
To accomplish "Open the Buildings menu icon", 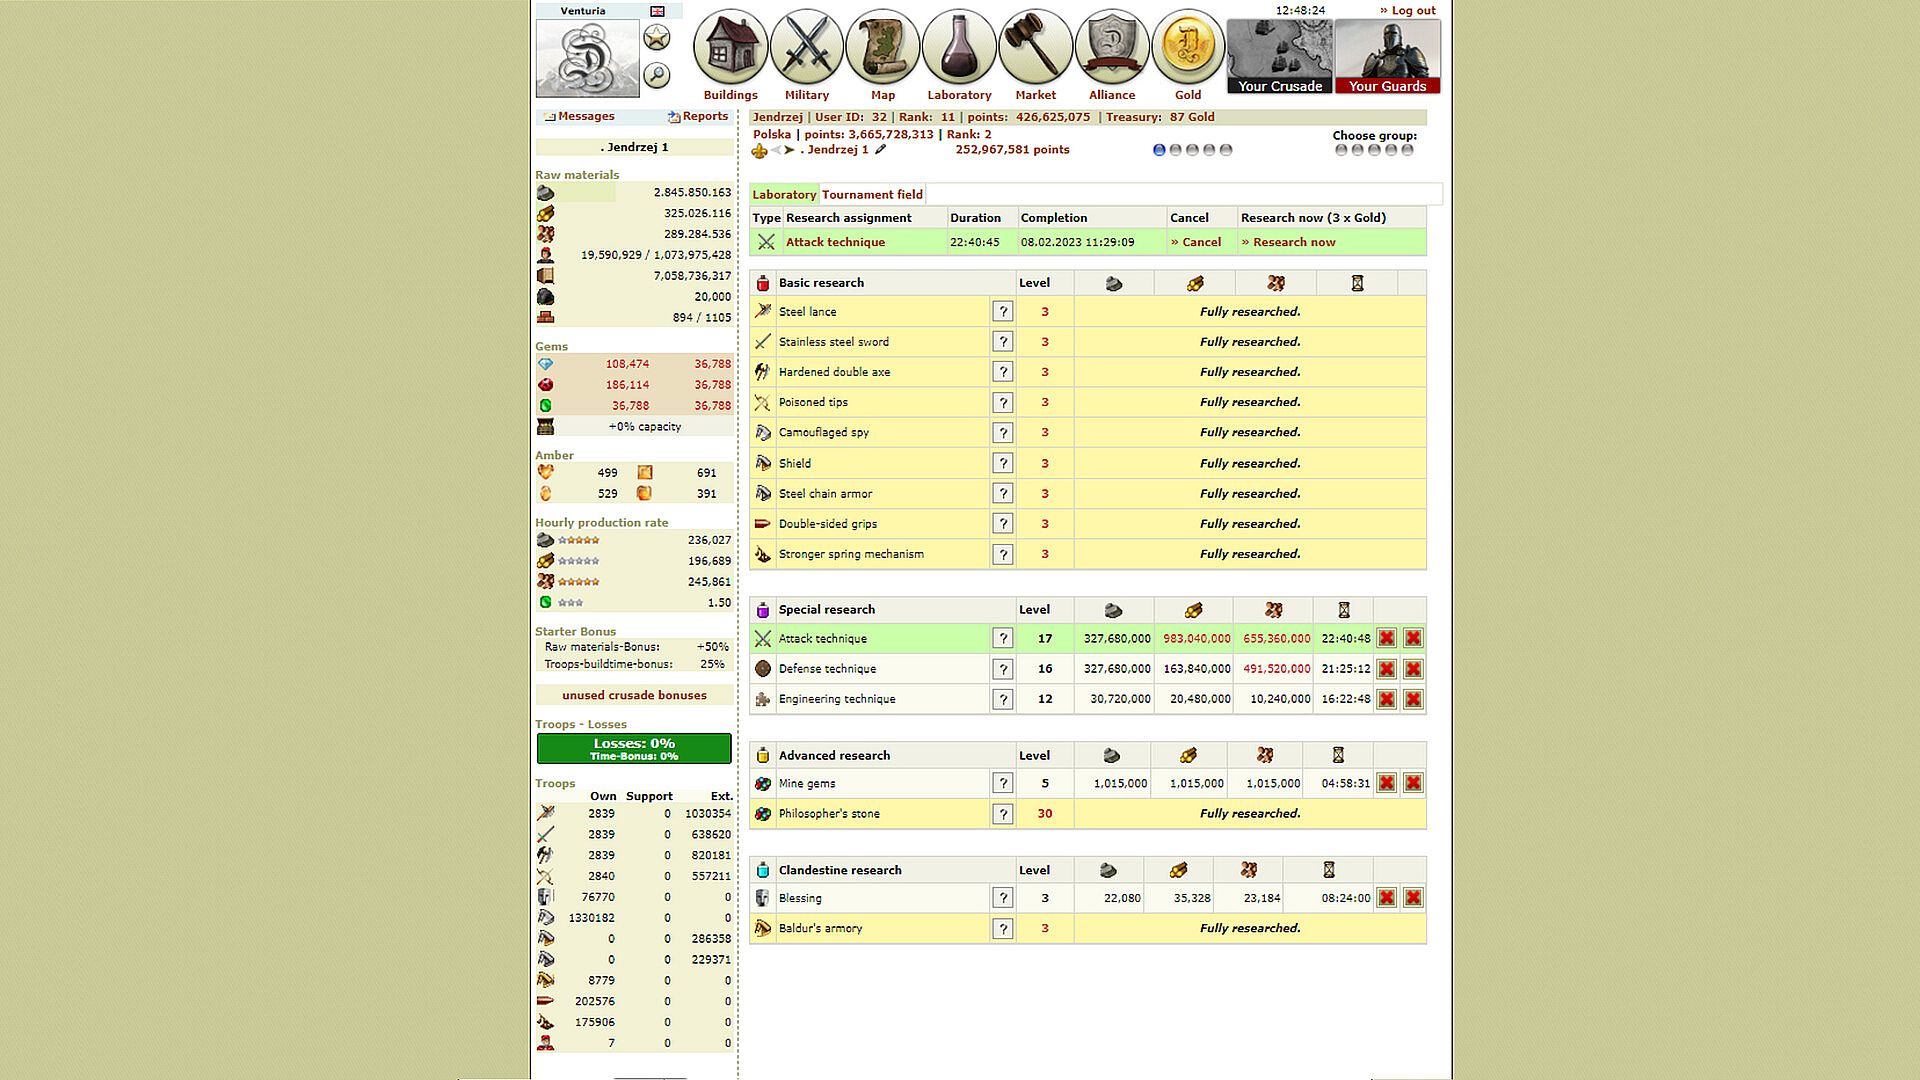I will (x=730, y=47).
